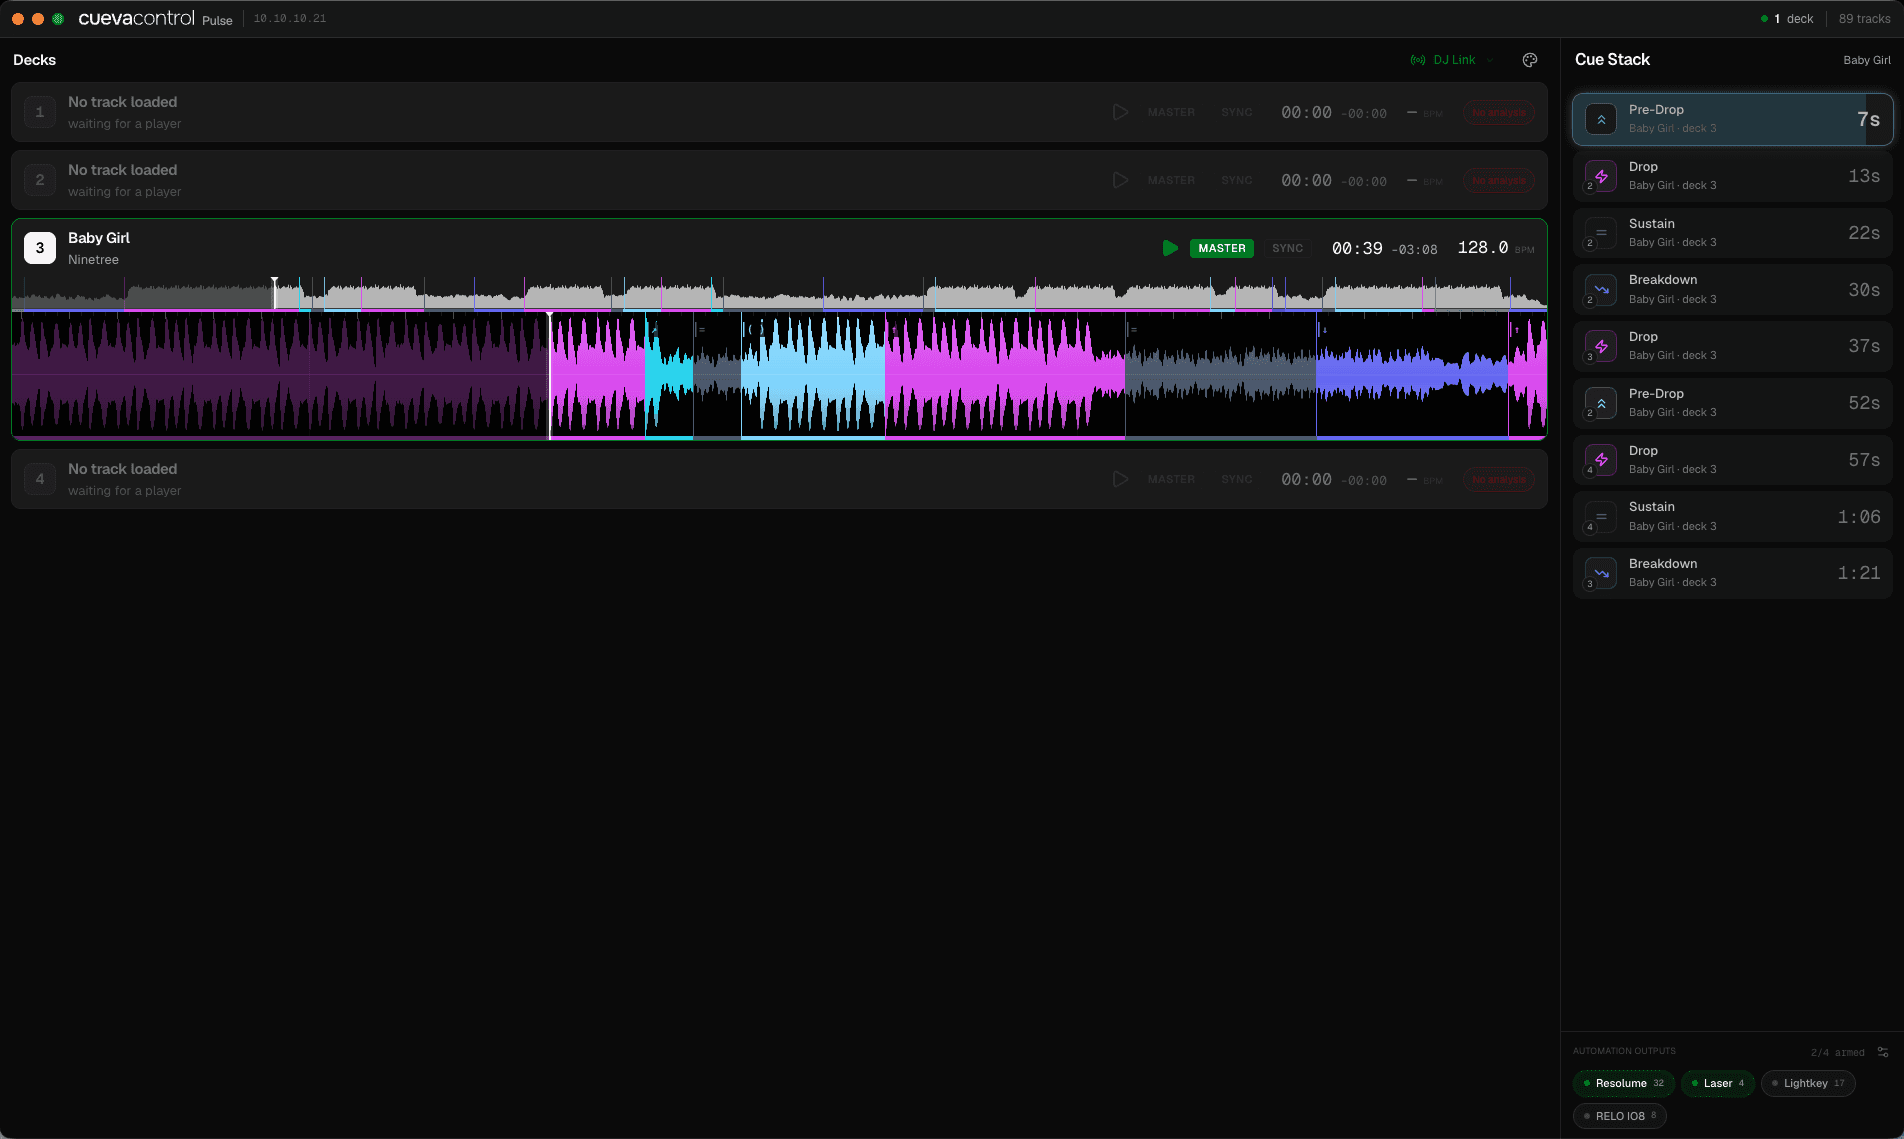This screenshot has height=1139, width=1904.
Task: Click the Ninetree artist name
Action: click(93, 260)
